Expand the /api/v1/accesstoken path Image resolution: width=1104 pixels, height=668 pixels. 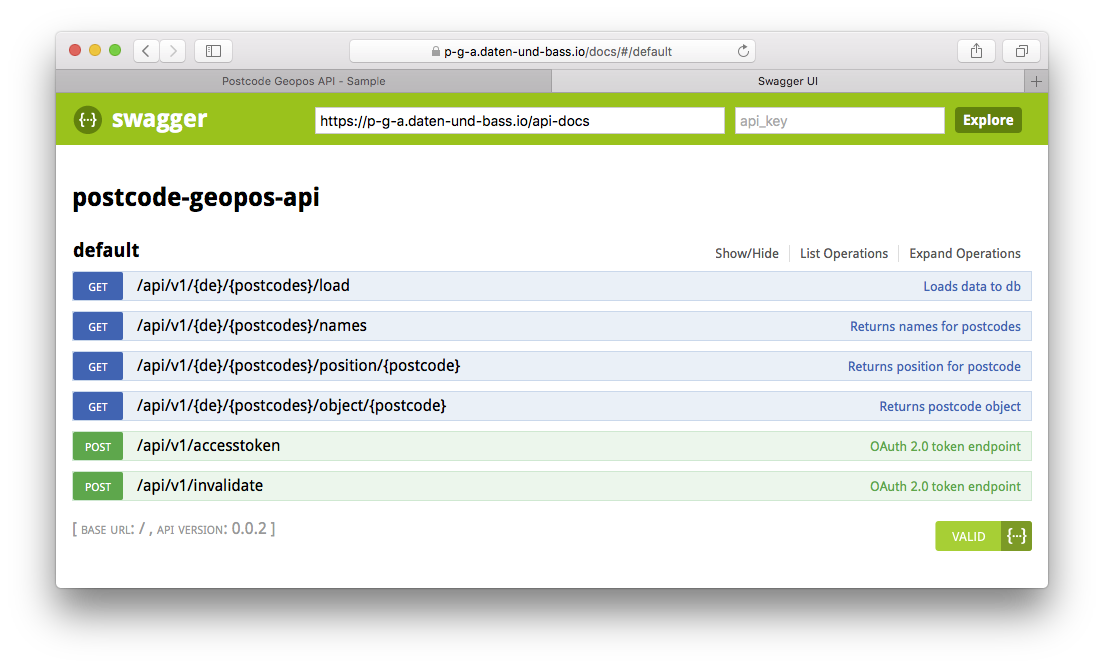tap(208, 446)
